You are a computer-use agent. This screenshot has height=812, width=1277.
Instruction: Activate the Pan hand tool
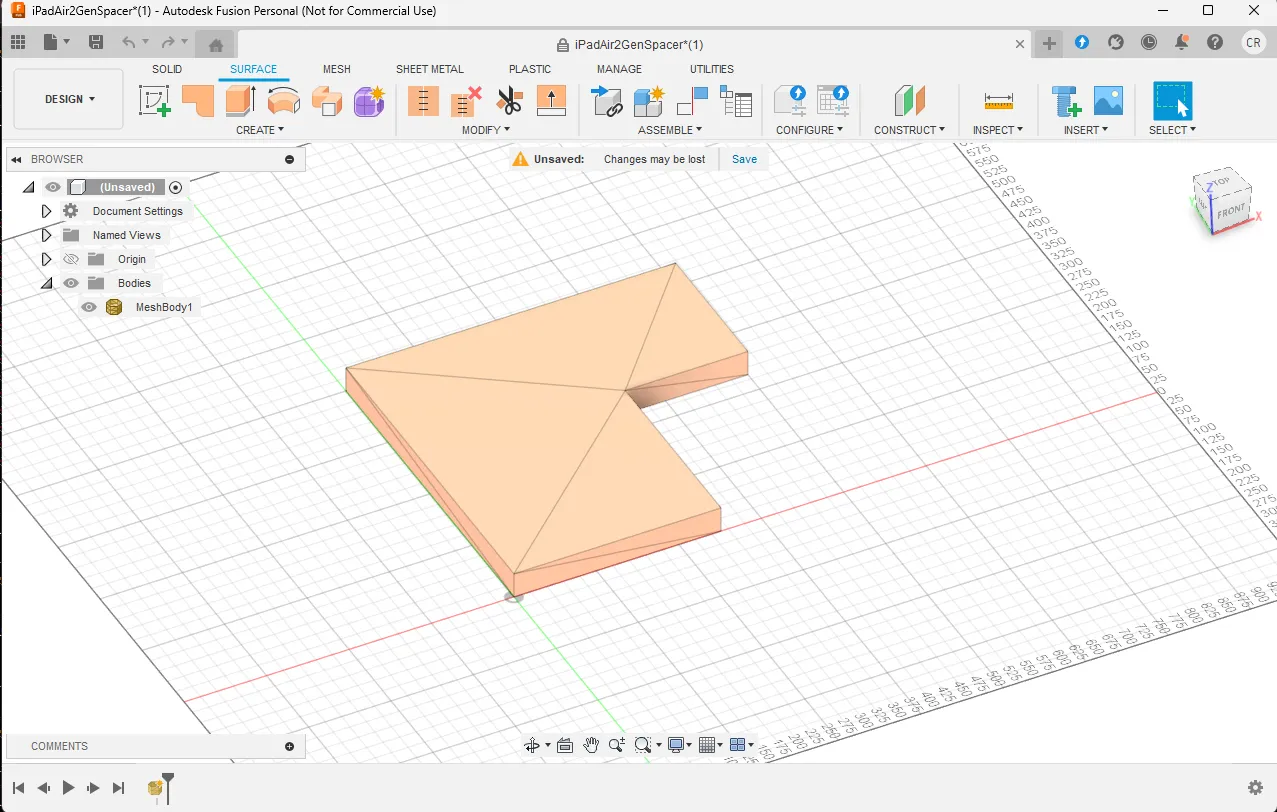(x=591, y=745)
